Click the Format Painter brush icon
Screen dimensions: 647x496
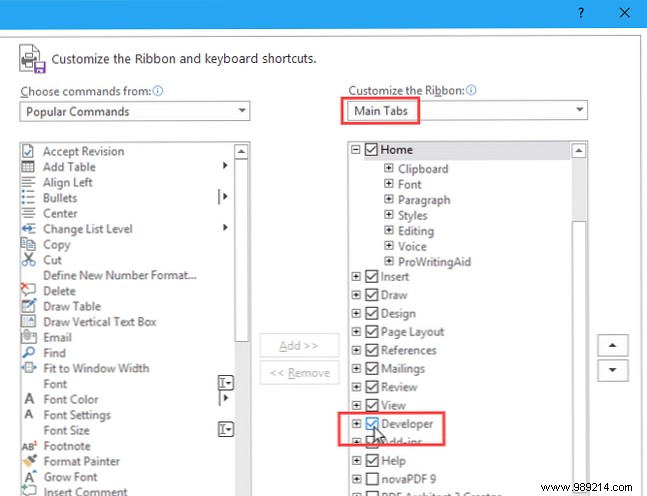pos(29,461)
